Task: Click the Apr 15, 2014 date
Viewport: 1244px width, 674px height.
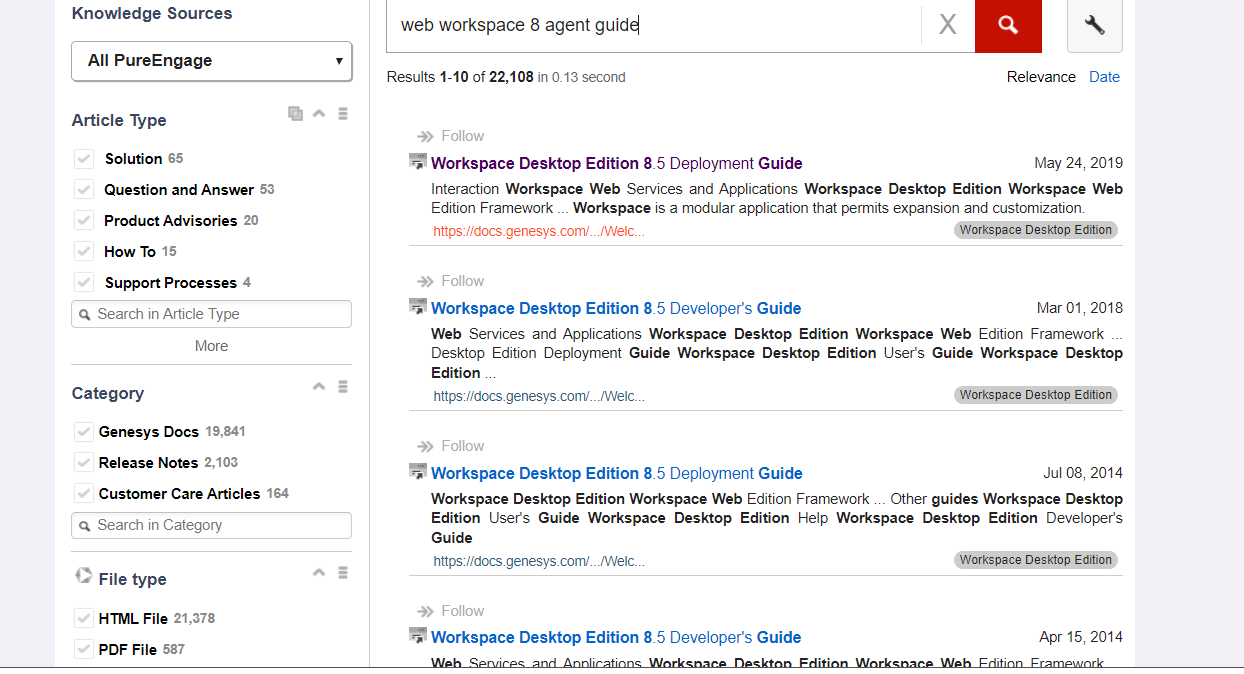Action: click(x=1081, y=637)
